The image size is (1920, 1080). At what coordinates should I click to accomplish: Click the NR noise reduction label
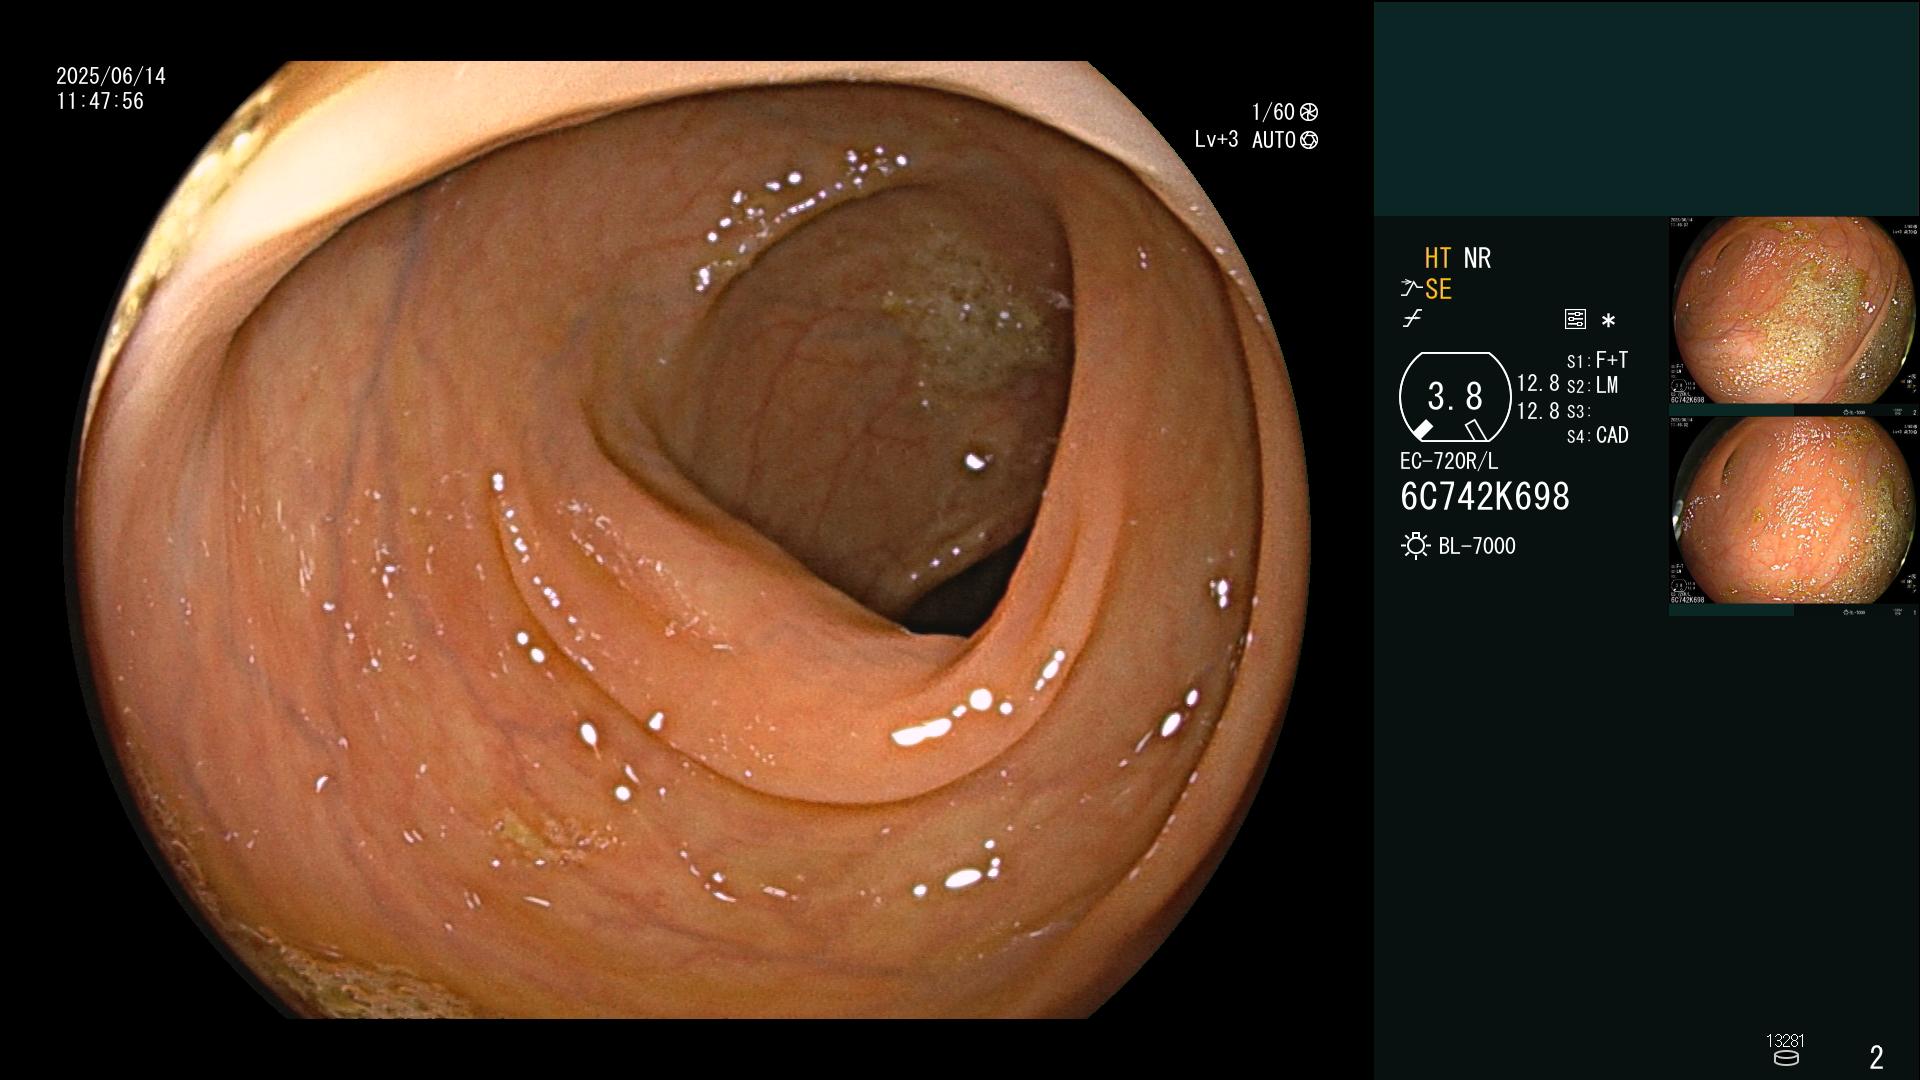coord(1477,258)
